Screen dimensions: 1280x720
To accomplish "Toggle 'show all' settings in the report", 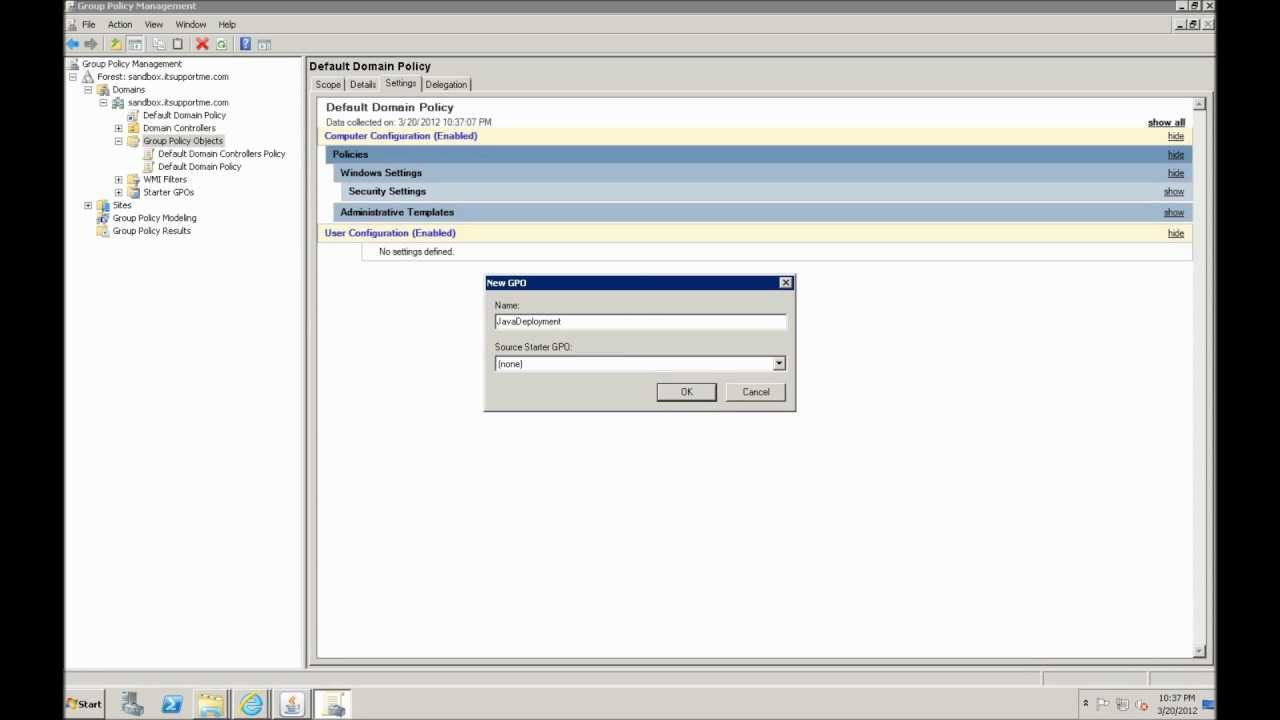I will pyautogui.click(x=1165, y=122).
